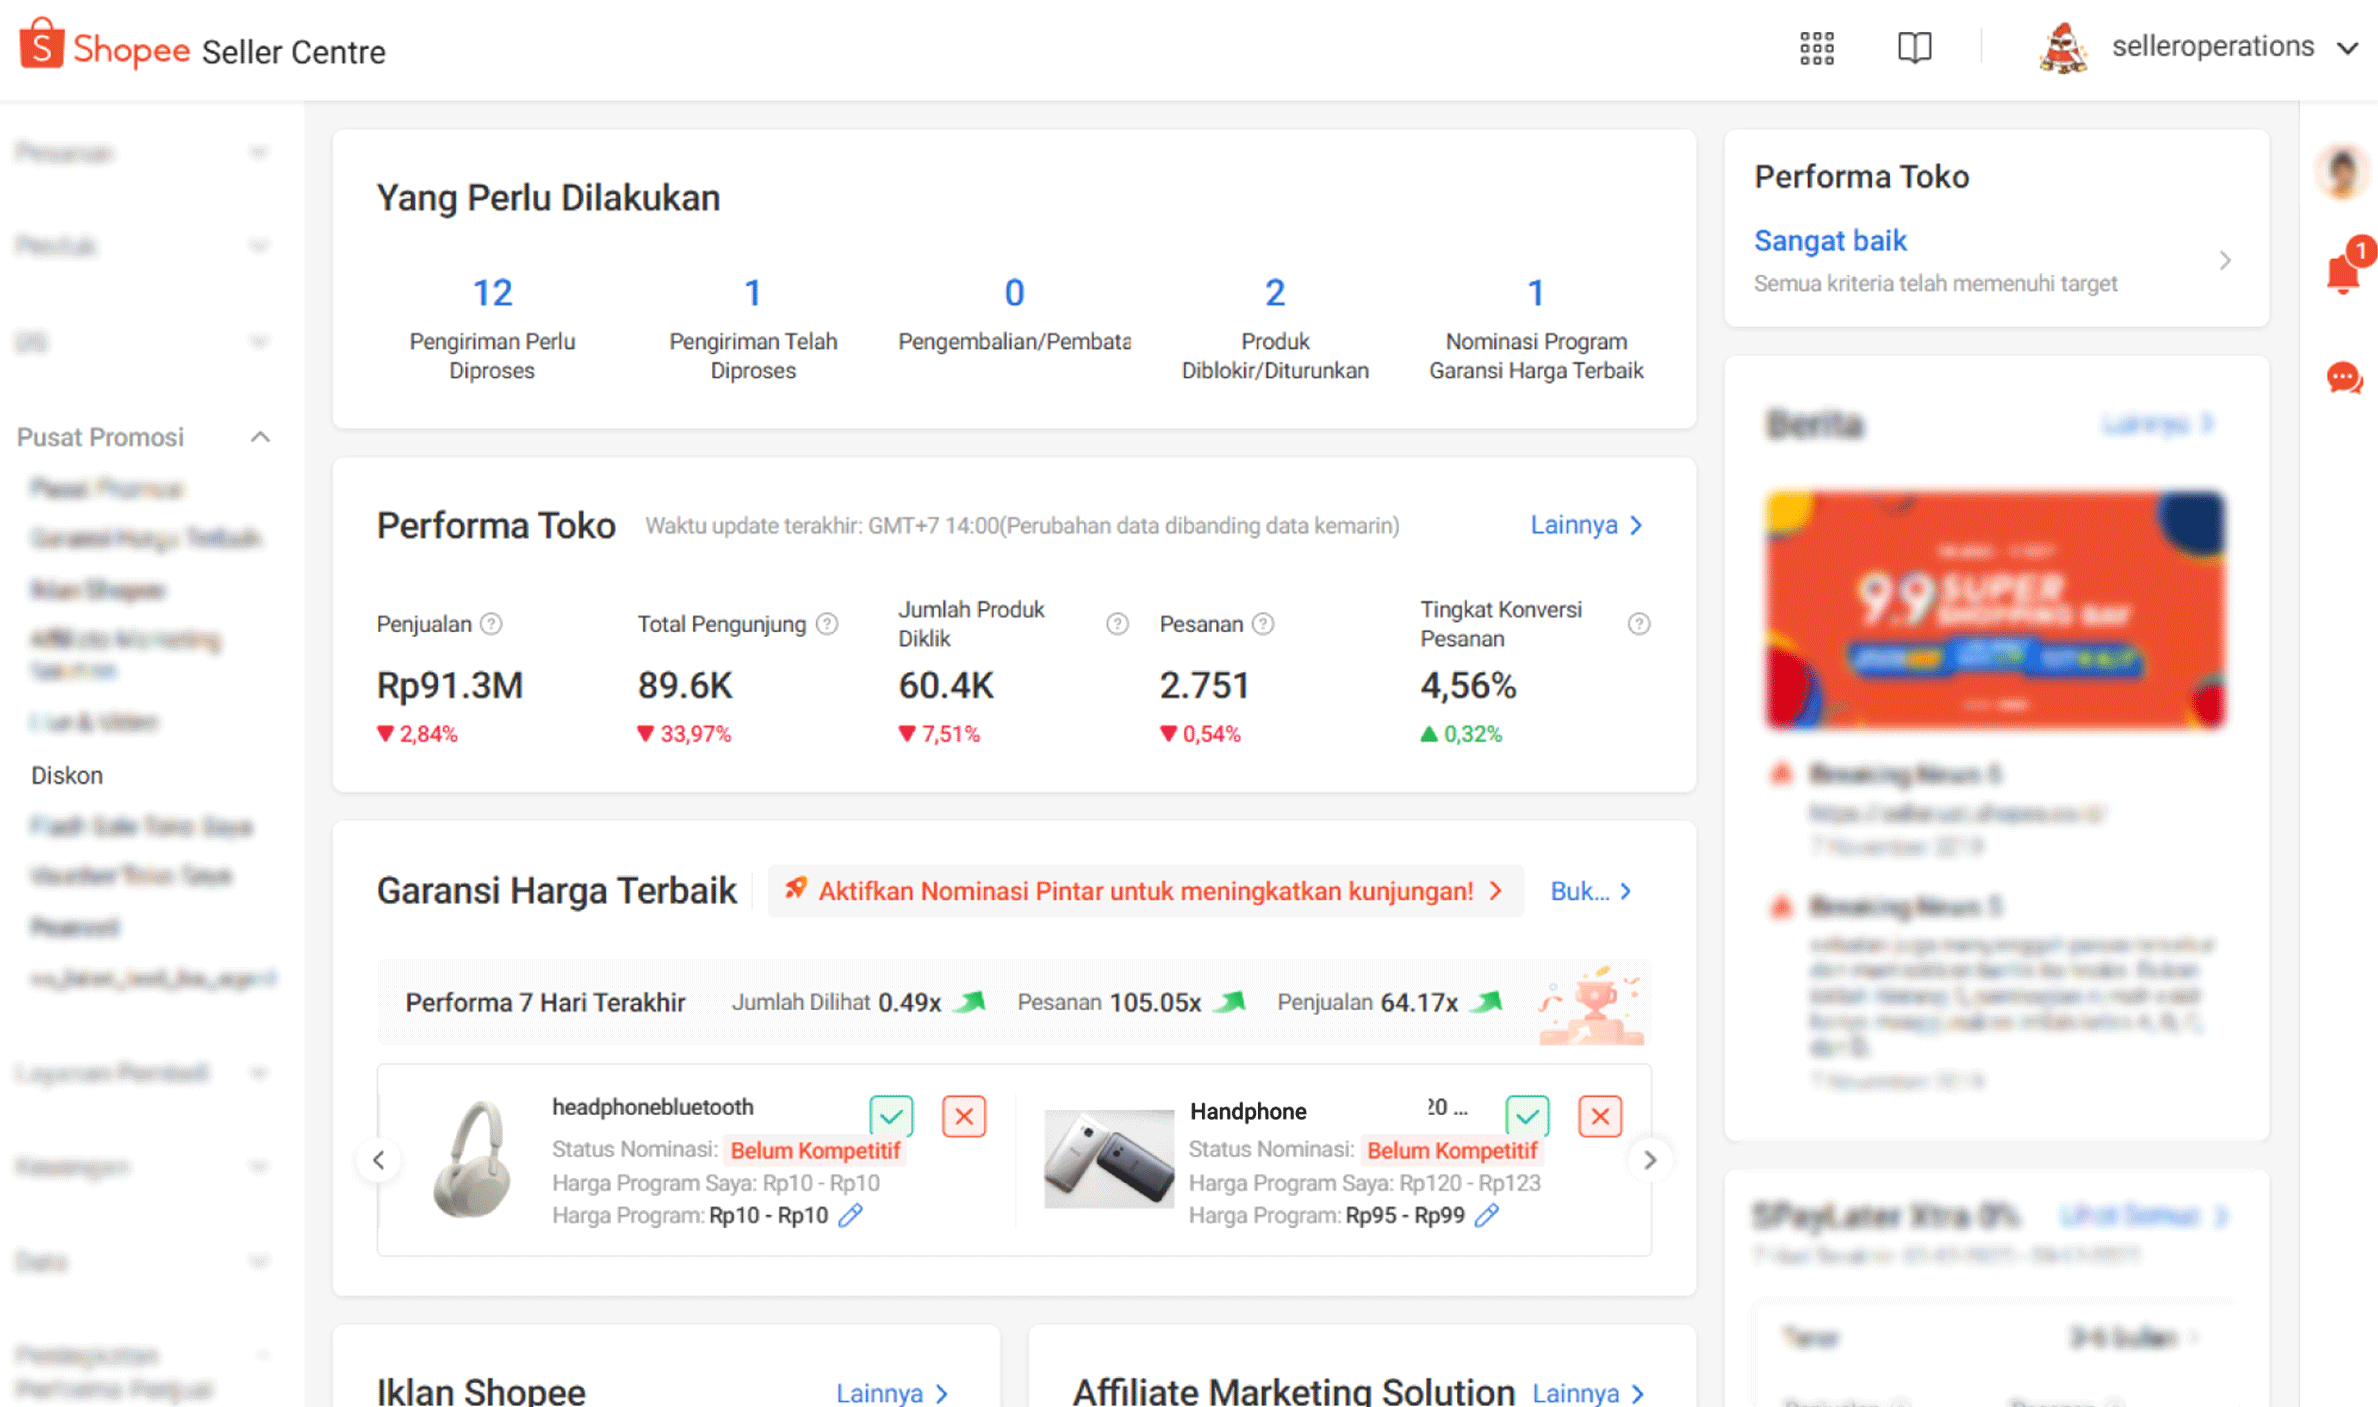
Task: Open 2 Produk Diblokir/Diturunkan
Action: [1275, 329]
